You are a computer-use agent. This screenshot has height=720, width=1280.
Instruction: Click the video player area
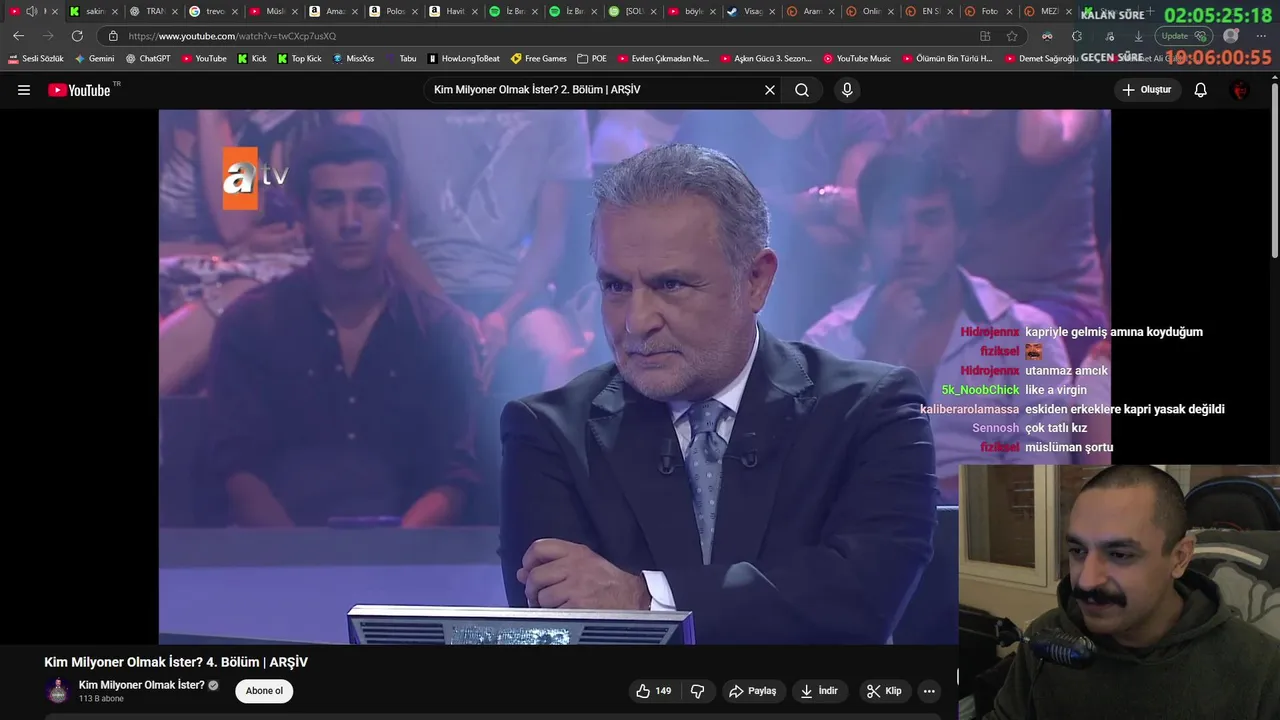point(634,377)
